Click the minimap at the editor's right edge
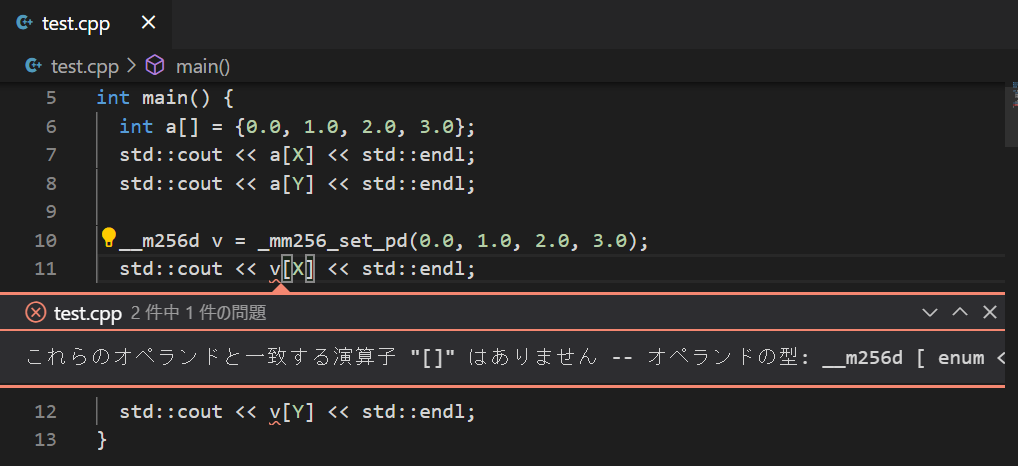Image resolution: width=1018 pixels, height=466 pixels. click(x=1008, y=108)
